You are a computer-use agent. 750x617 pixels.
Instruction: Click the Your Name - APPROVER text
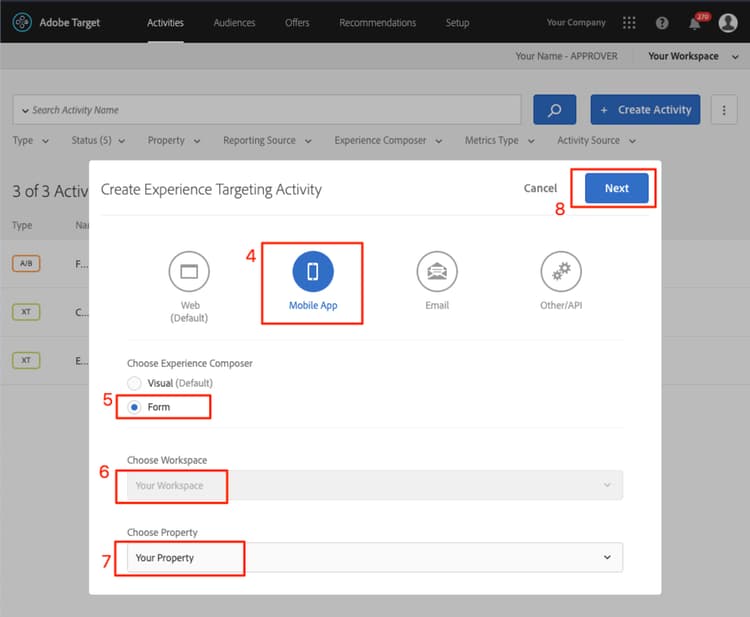(566, 56)
